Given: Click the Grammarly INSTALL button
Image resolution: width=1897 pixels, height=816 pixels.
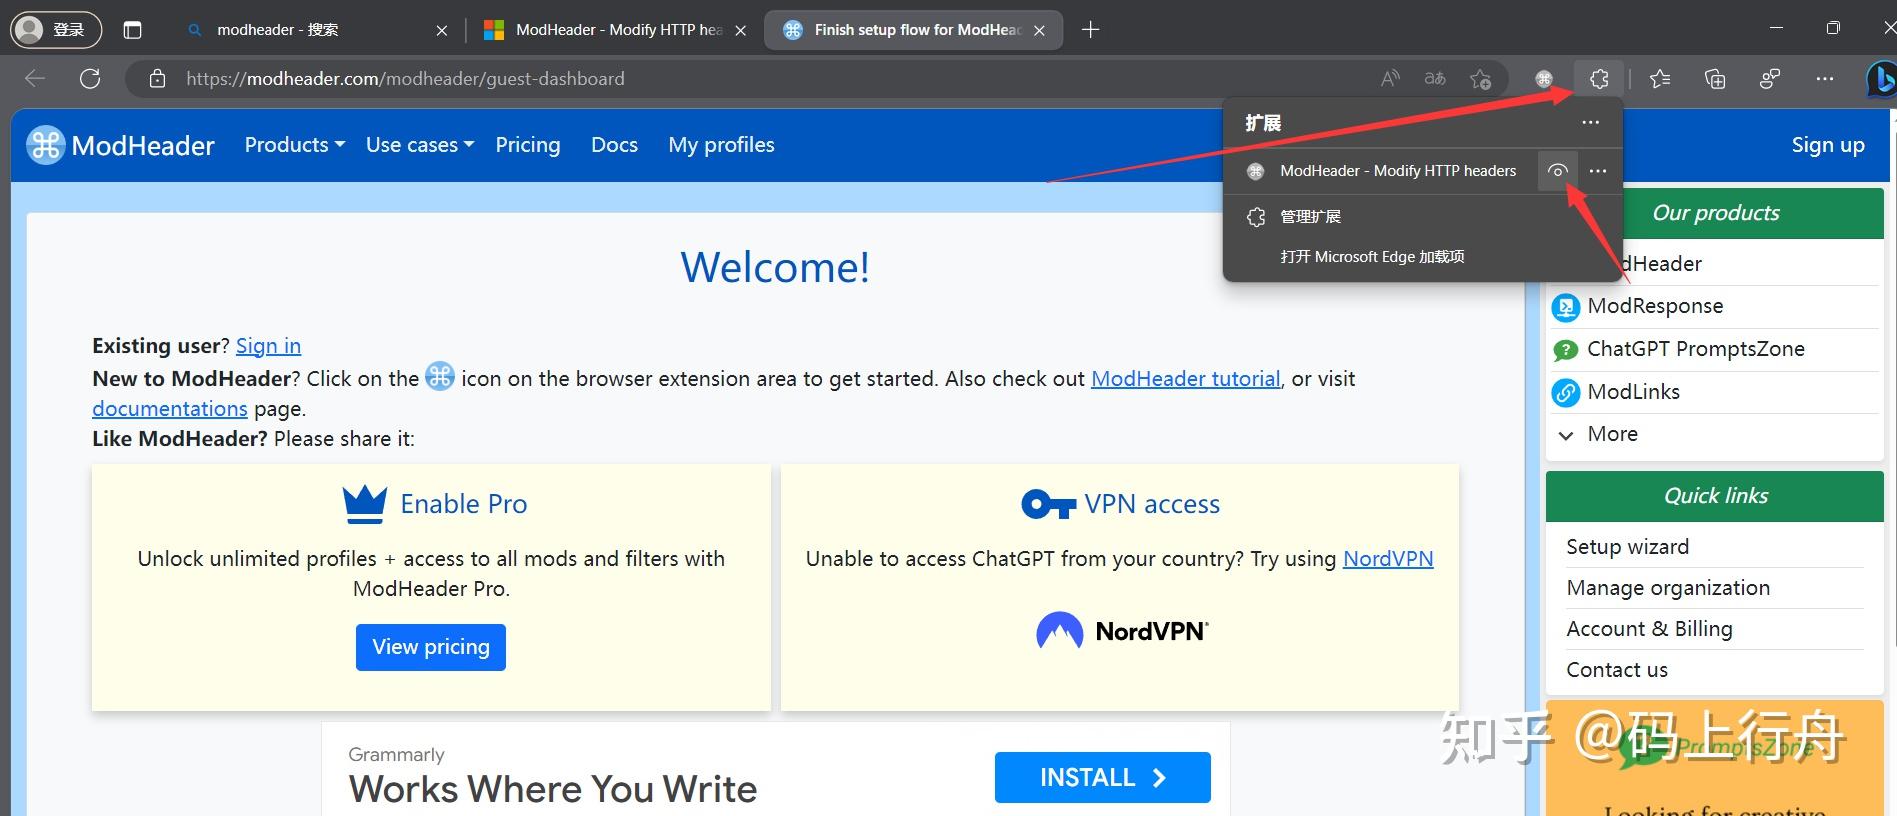Looking at the screenshot, I should [x=1102, y=777].
